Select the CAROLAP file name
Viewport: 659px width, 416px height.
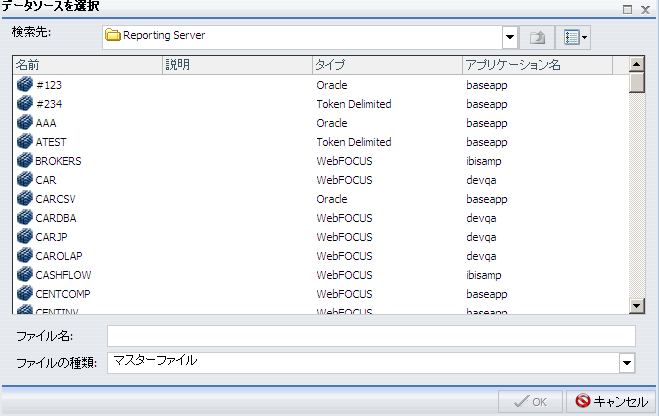pos(59,256)
